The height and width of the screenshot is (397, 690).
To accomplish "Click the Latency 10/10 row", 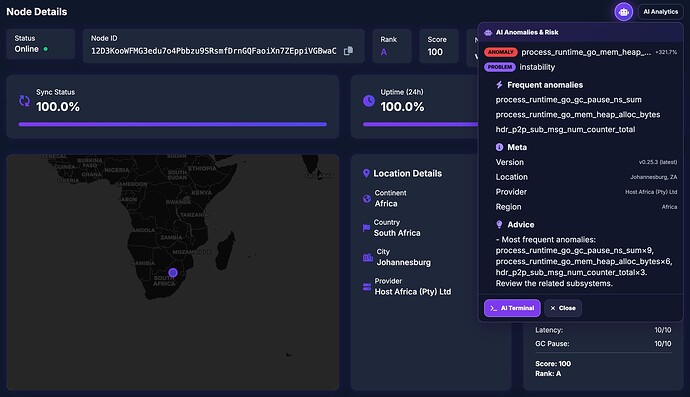I will (603, 330).
